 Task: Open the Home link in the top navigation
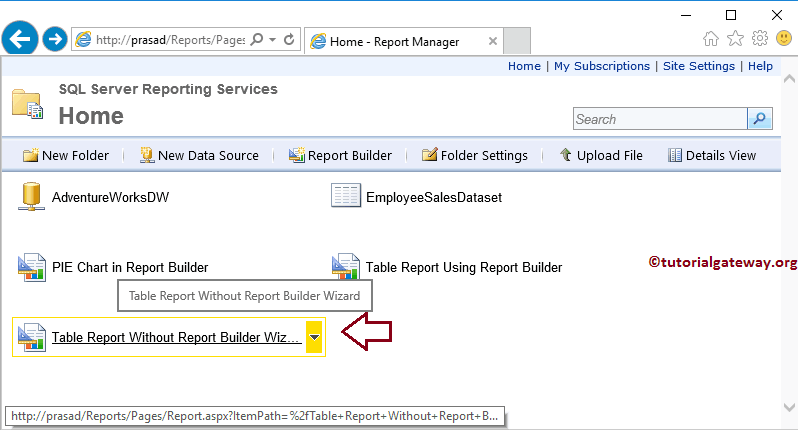524,66
